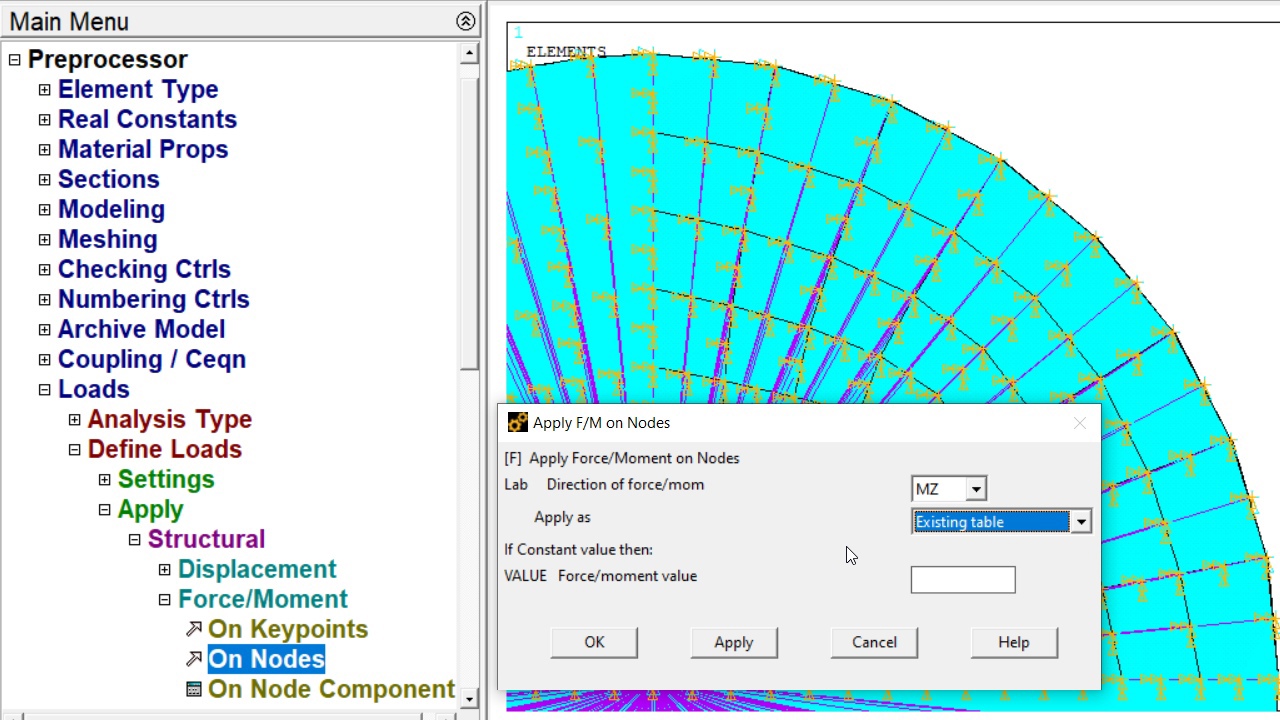This screenshot has height=720, width=1280.
Task: Collapse the Apply node
Action: coord(105,510)
